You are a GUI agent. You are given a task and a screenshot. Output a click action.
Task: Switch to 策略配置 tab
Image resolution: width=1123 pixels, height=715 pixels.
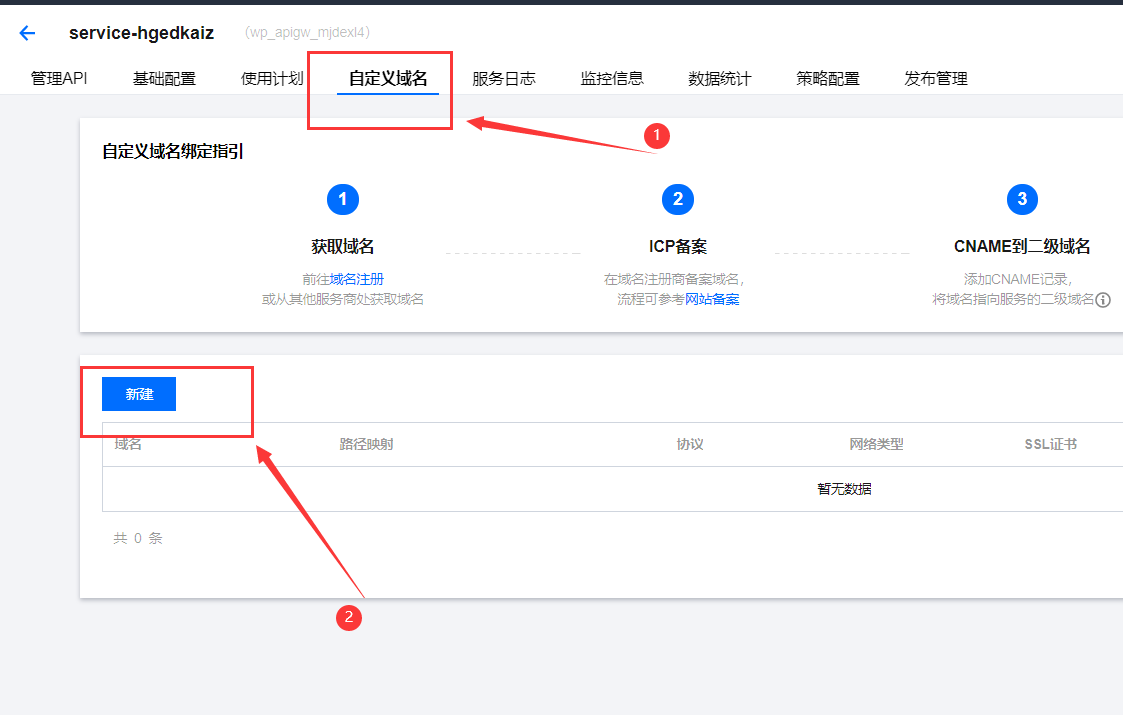pos(827,77)
